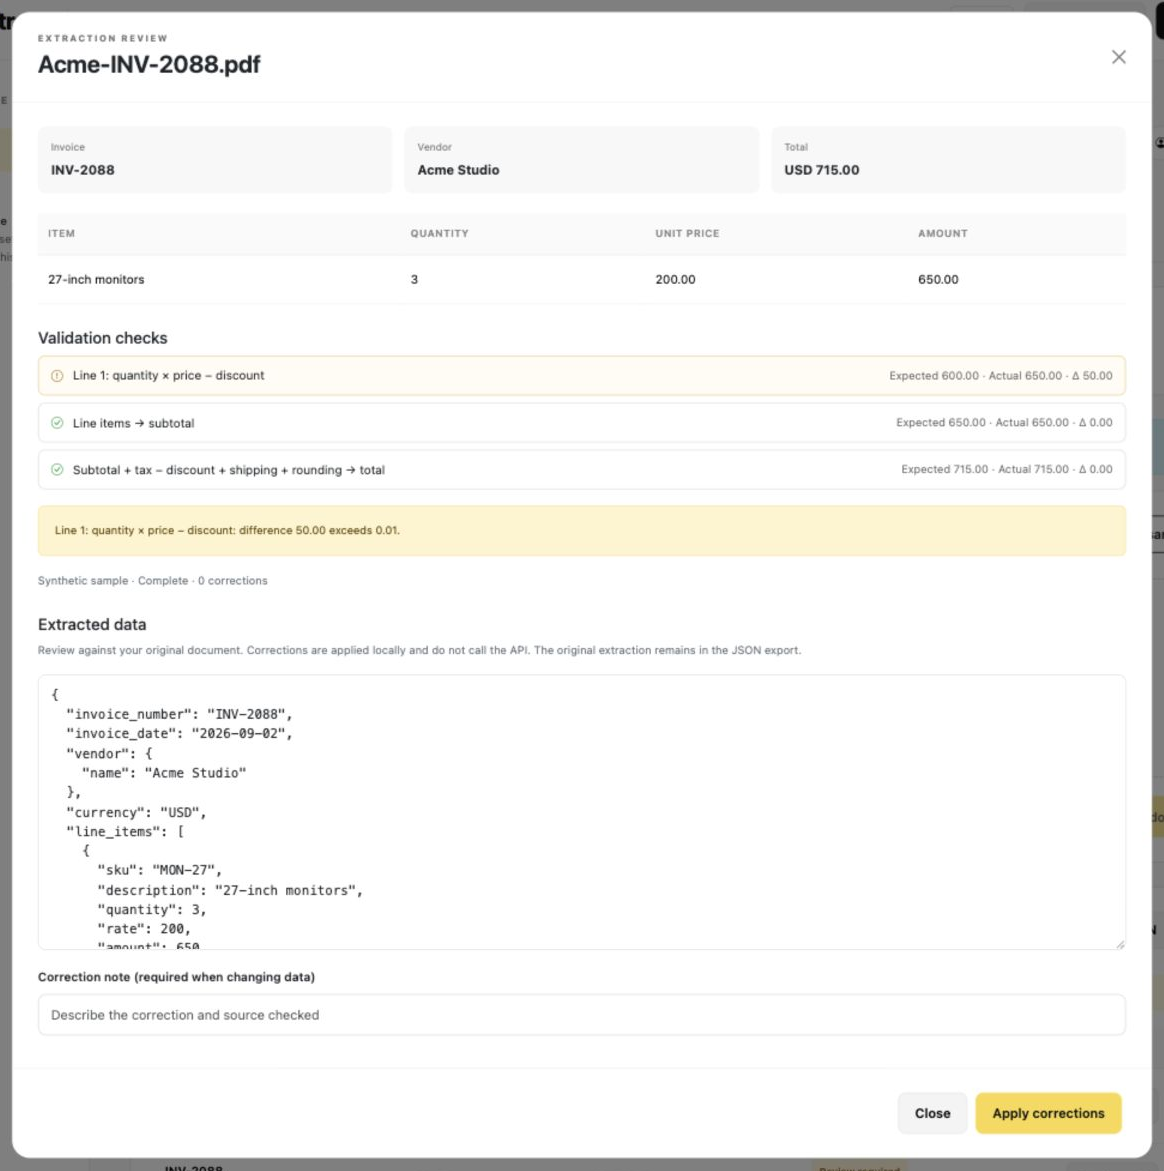Screen dimensions: 1164x1171
Task: Click the warning icon on Line 1 check
Action: pyautogui.click(x=57, y=376)
